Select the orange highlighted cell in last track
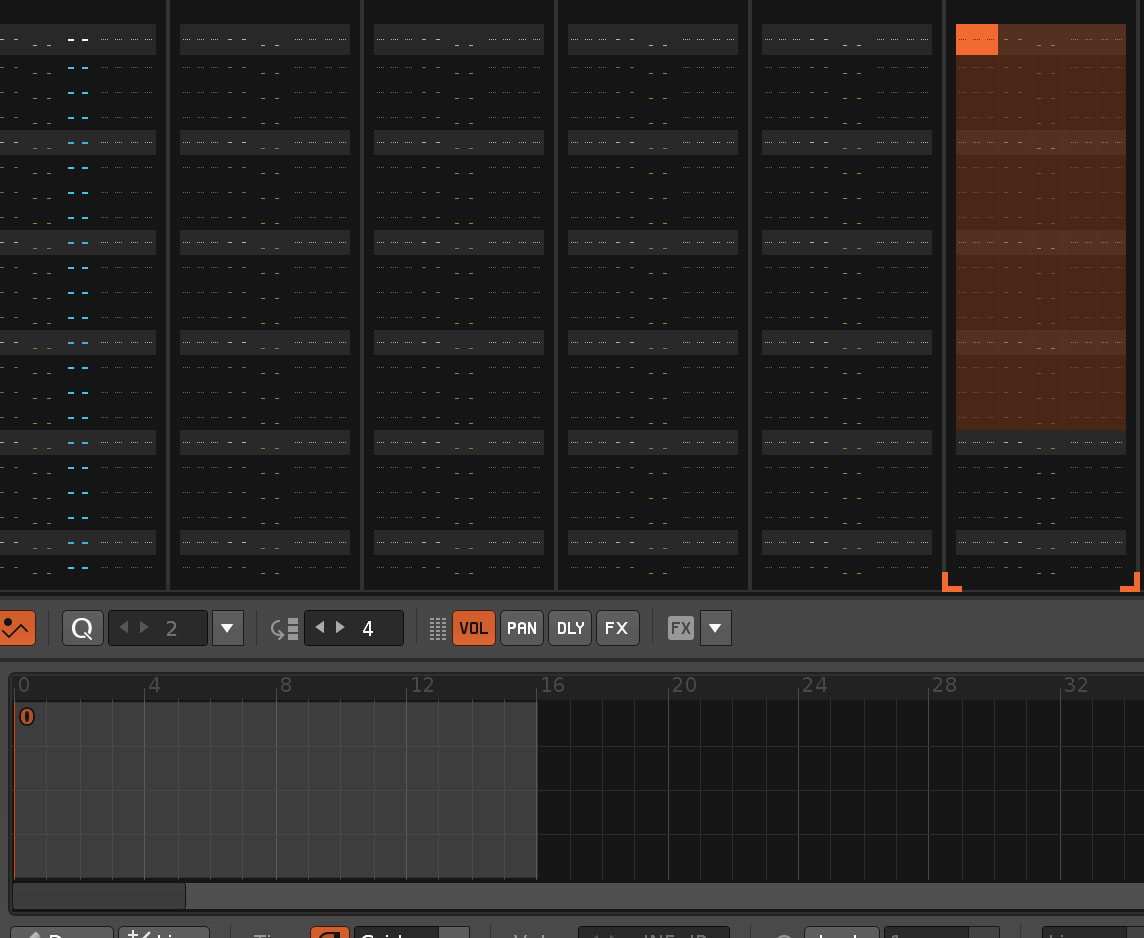 pyautogui.click(x=977, y=40)
